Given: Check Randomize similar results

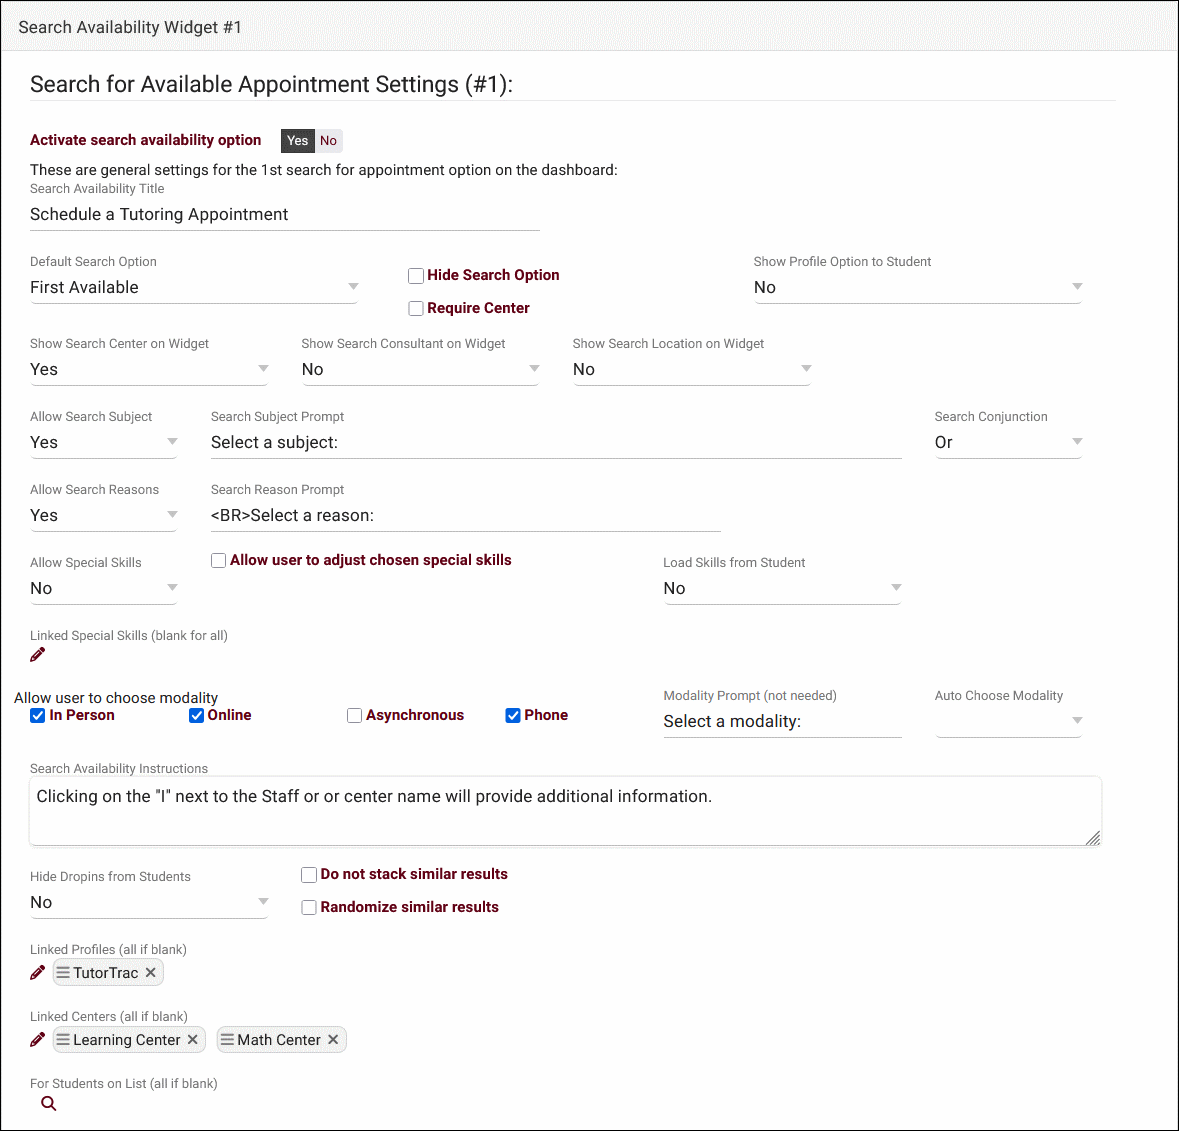Looking at the screenshot, I should [x=310, y=908].
